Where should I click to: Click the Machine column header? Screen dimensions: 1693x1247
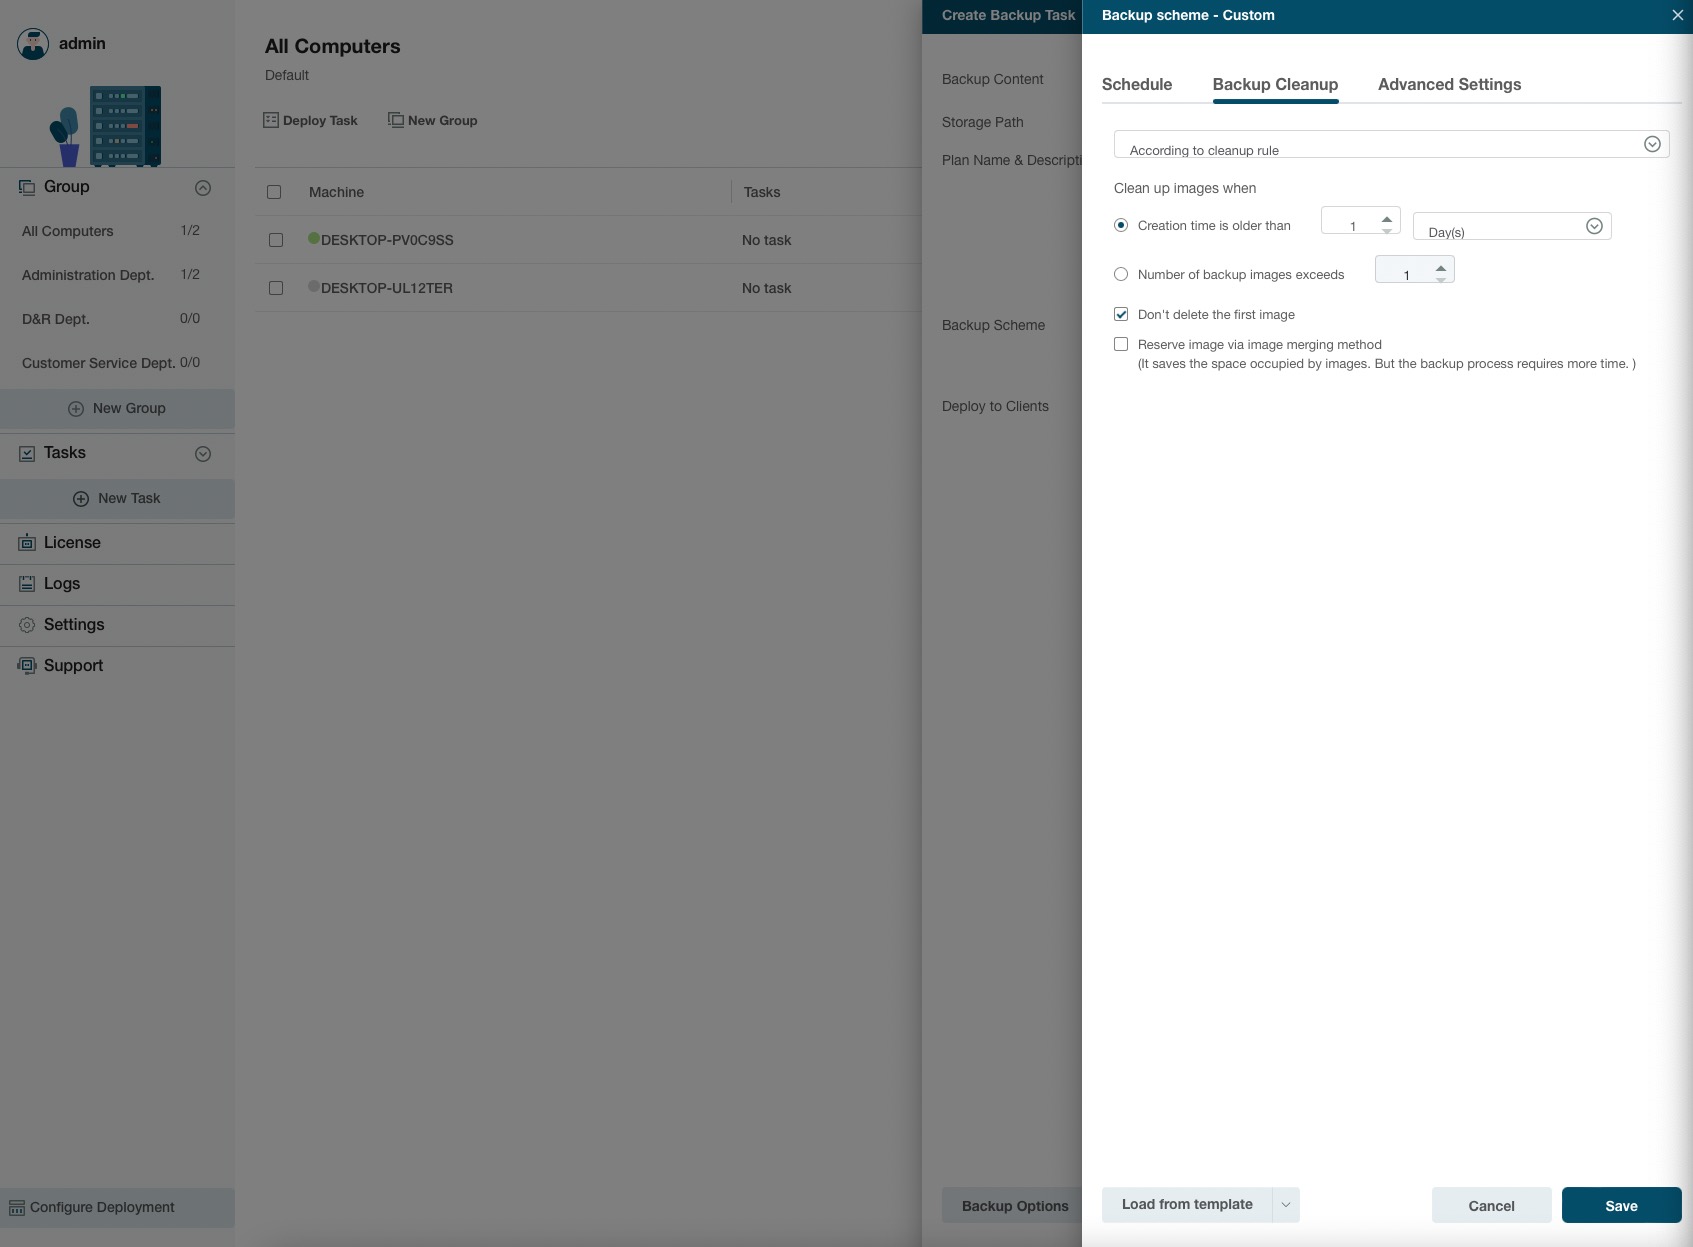click(336, 192)
